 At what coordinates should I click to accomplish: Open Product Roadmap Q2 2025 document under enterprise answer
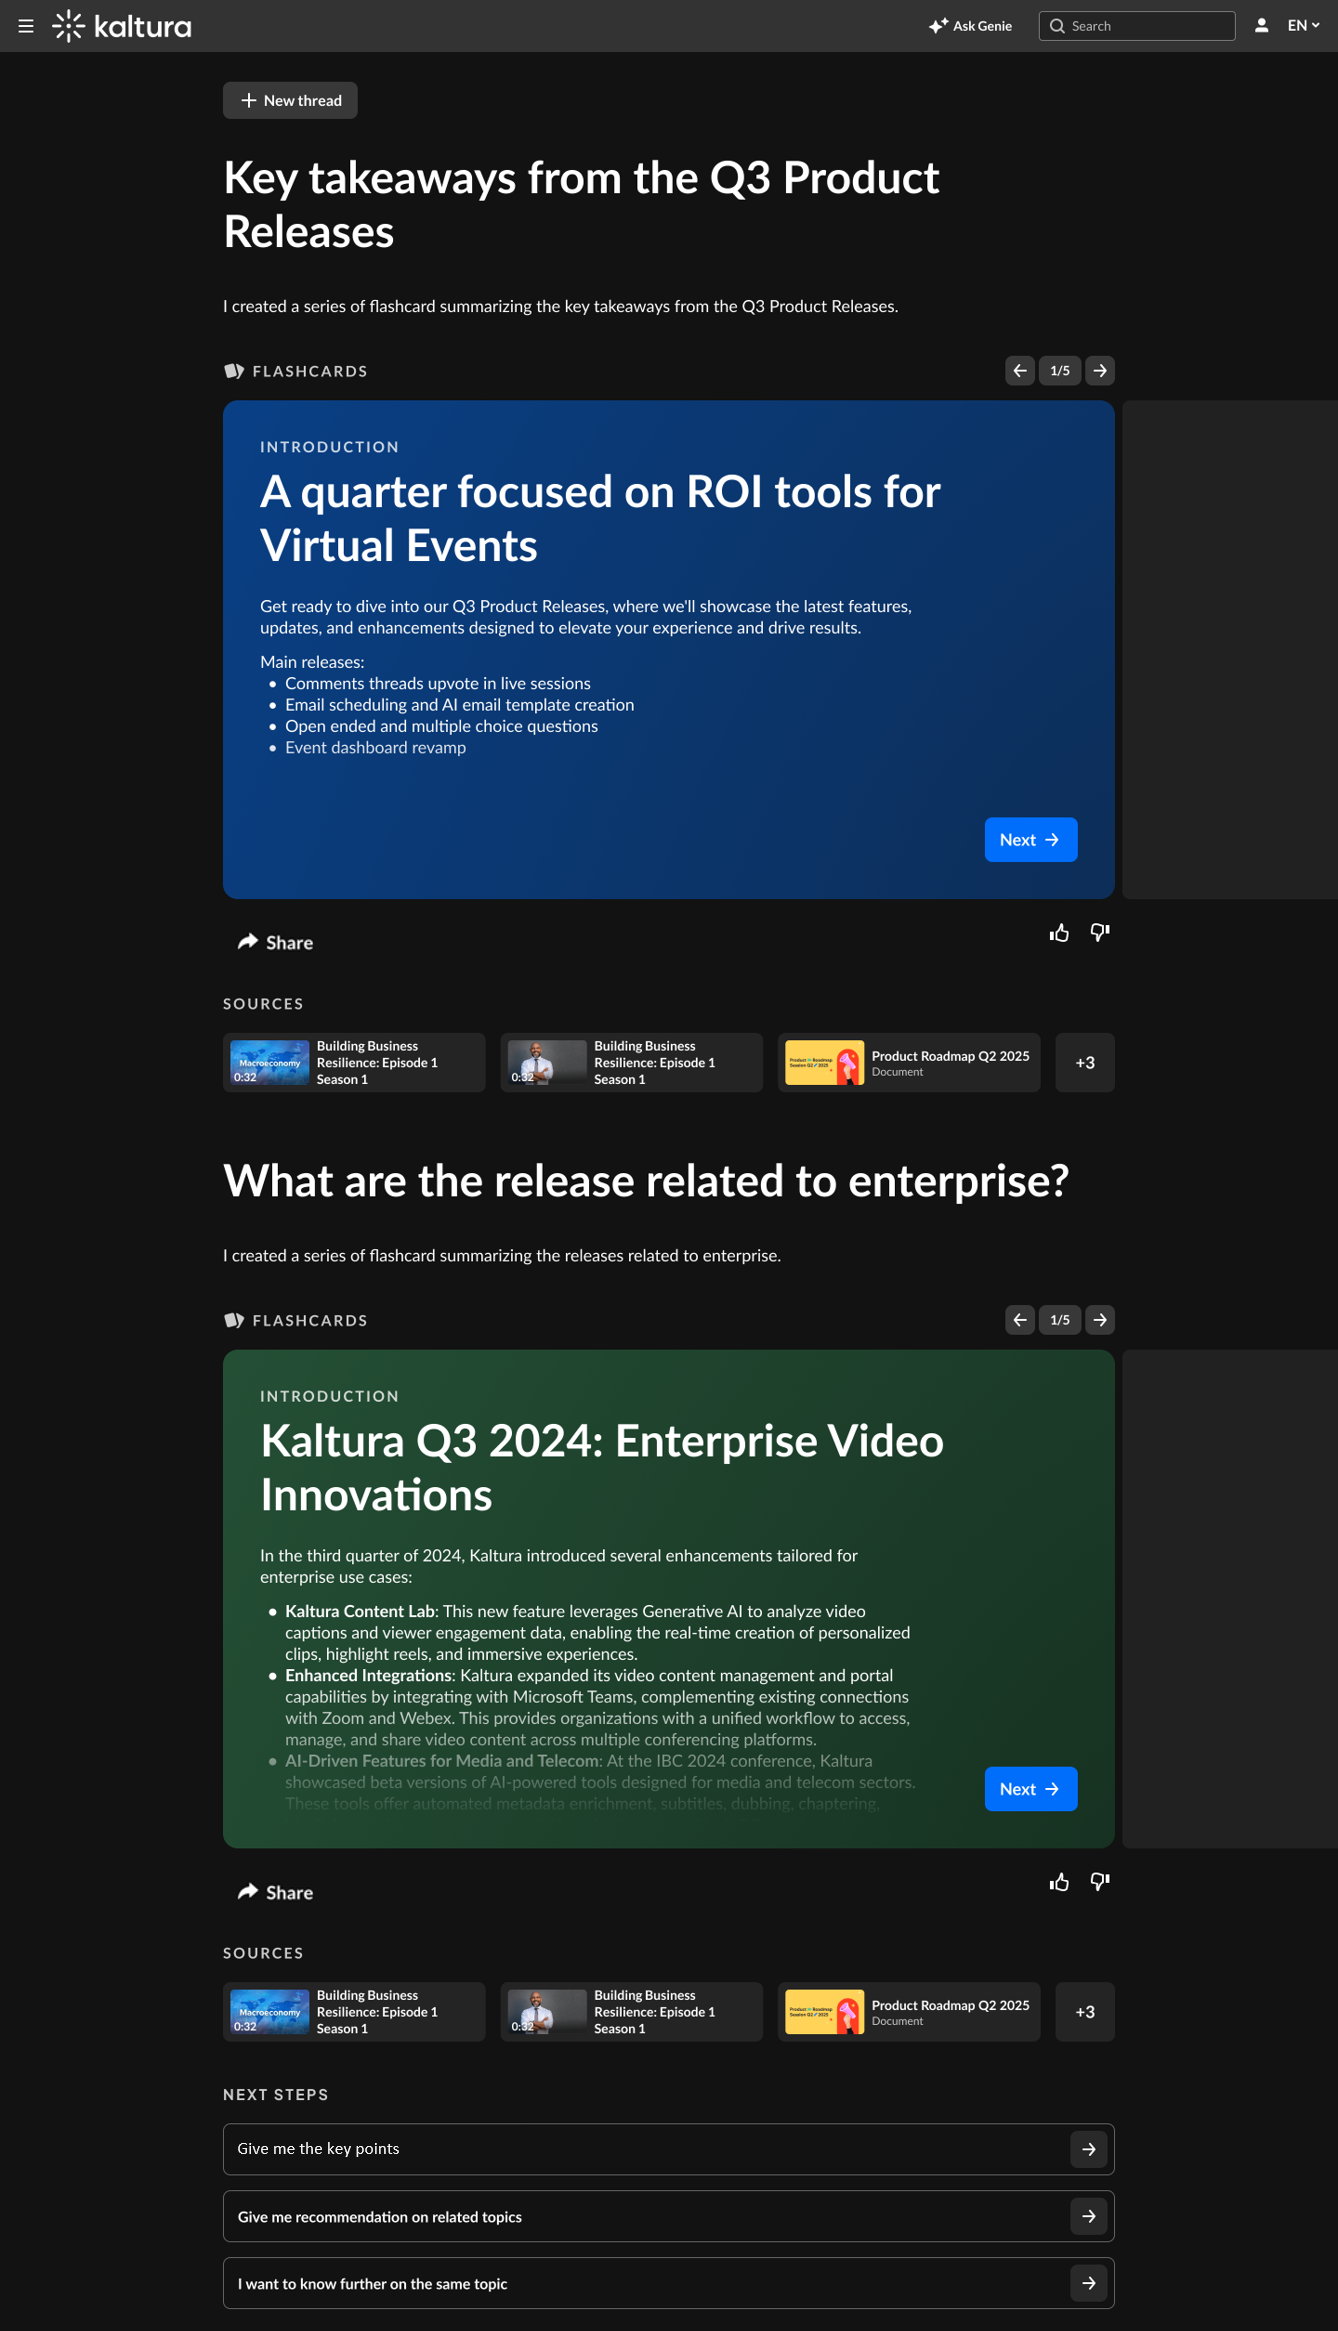[909, 2011]
